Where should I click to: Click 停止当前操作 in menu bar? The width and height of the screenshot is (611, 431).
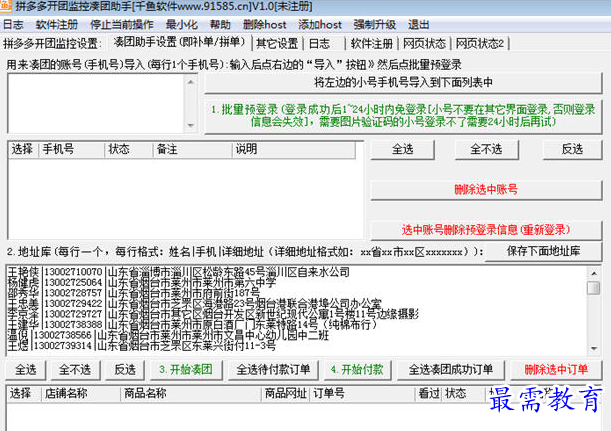coord(122,25)
